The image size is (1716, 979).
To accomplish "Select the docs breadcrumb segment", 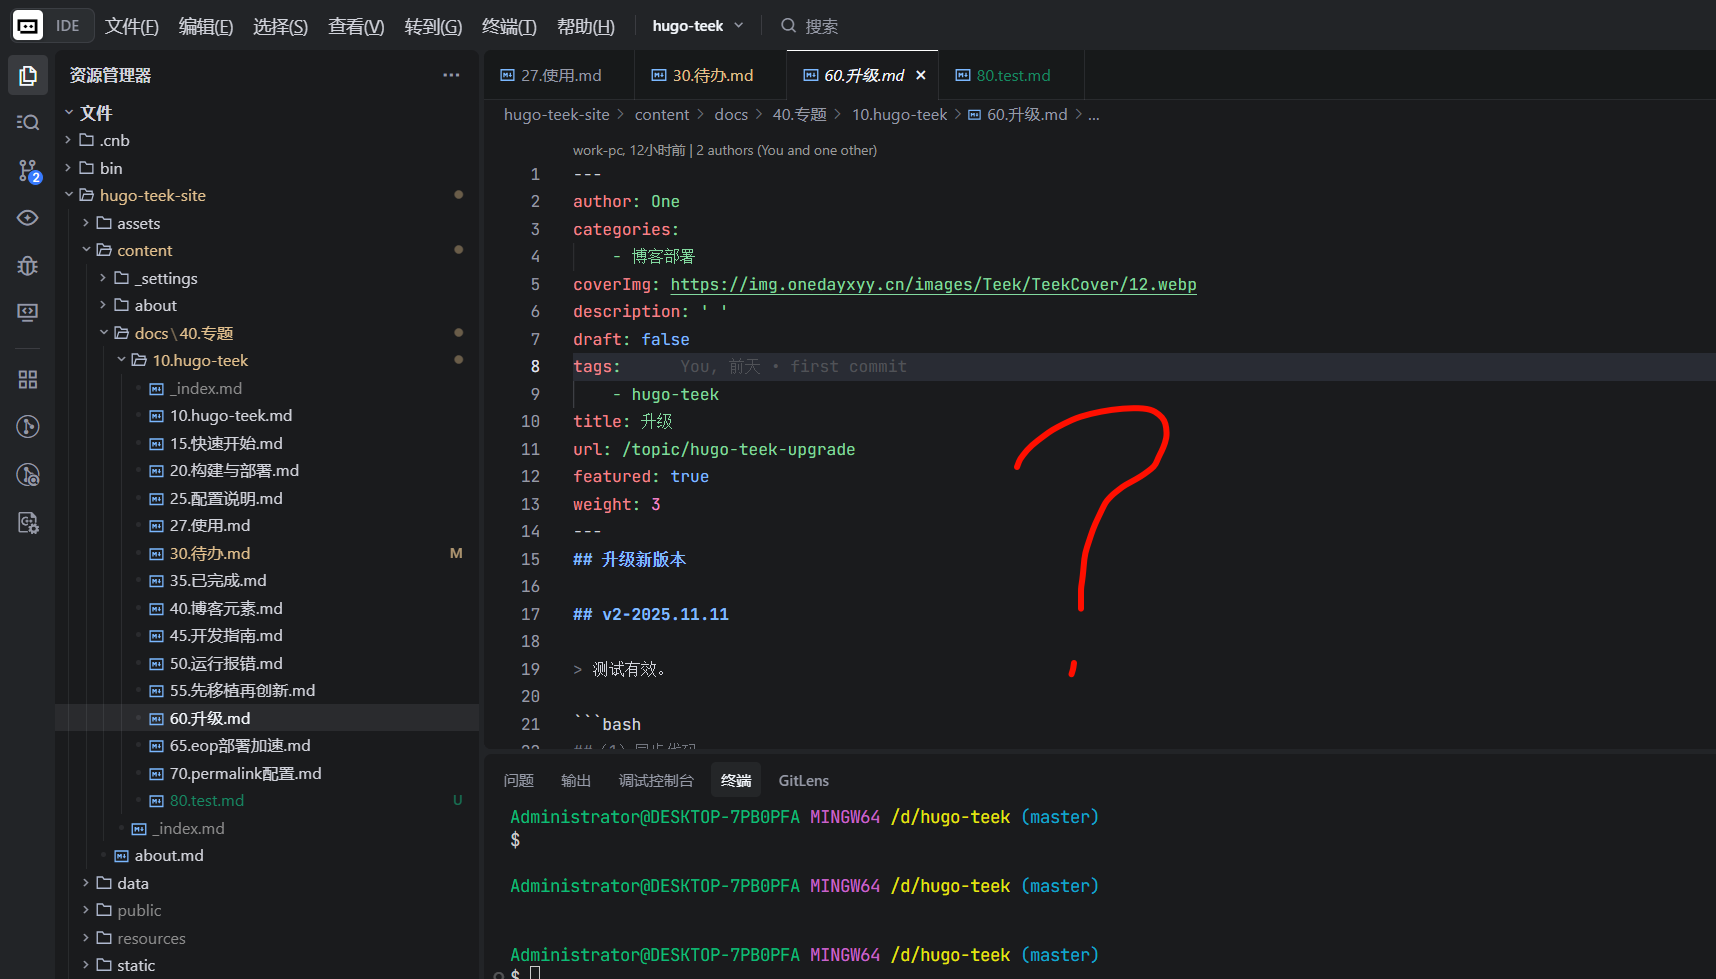I will 730,115.
